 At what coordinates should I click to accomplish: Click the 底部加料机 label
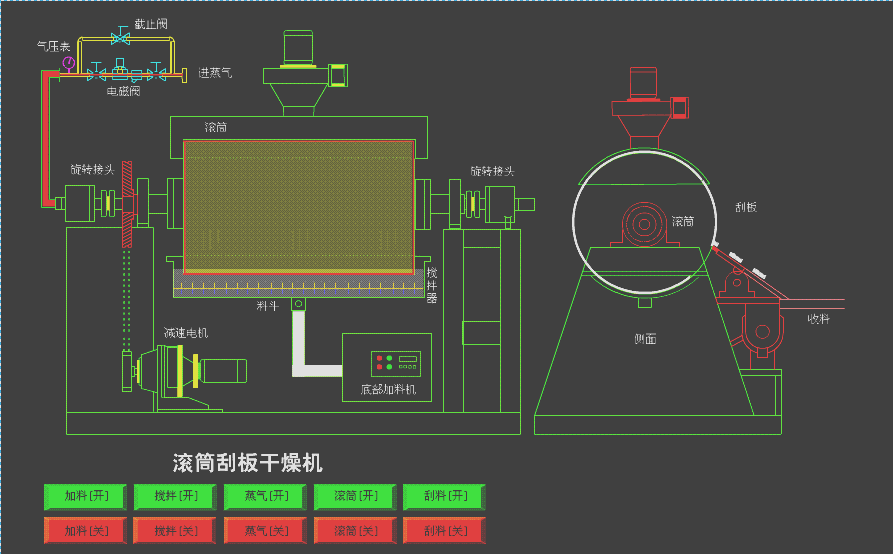(388, 389)
